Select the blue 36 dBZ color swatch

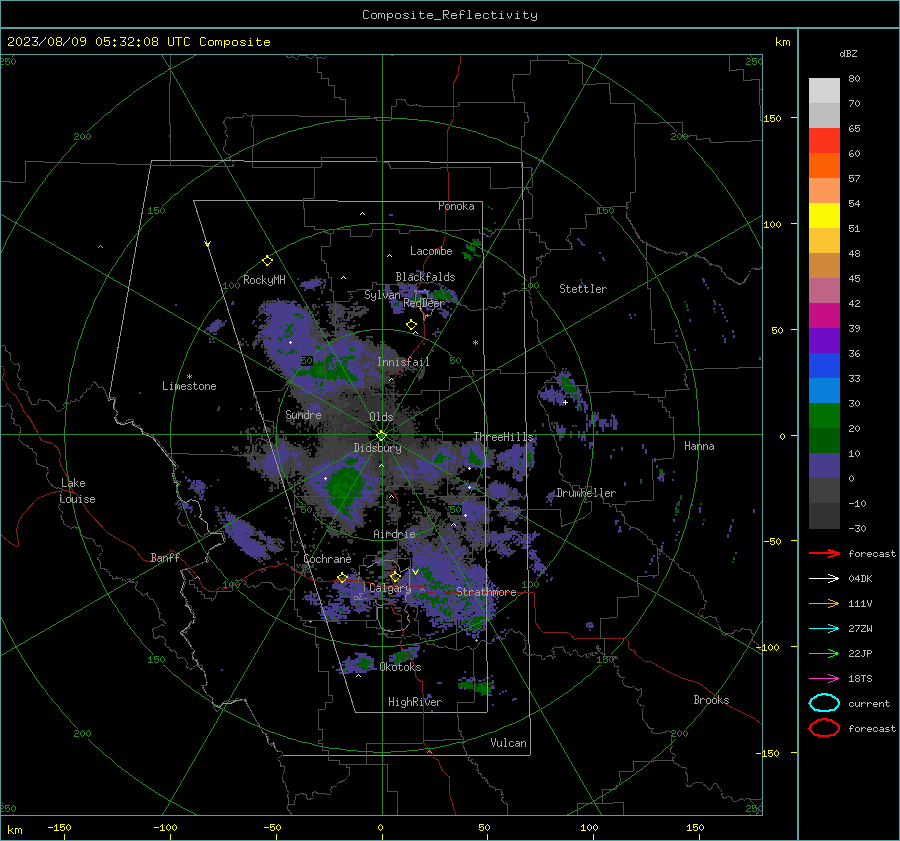(824, 365)
